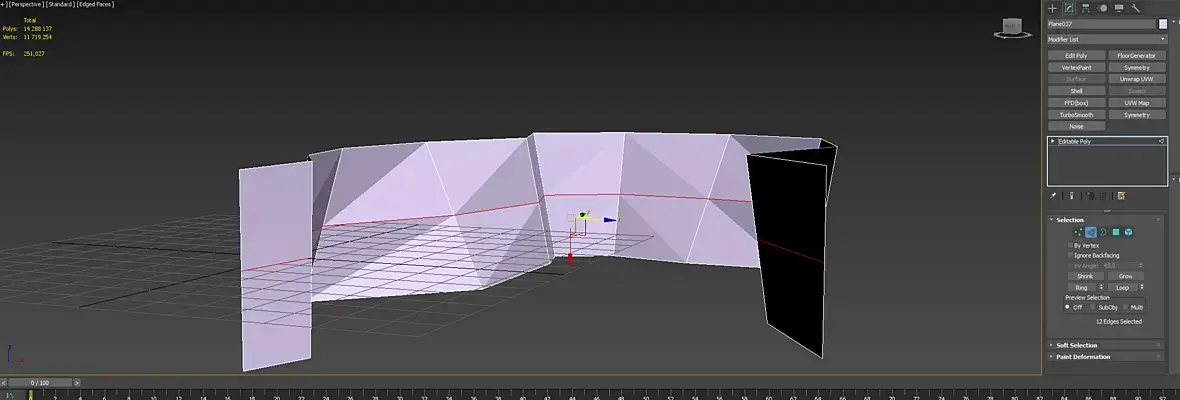Image resolution: width=1180 pixels, height=400 pixels.
Task: Add the FFD(box) modifier
Action: coord(1076,103)
